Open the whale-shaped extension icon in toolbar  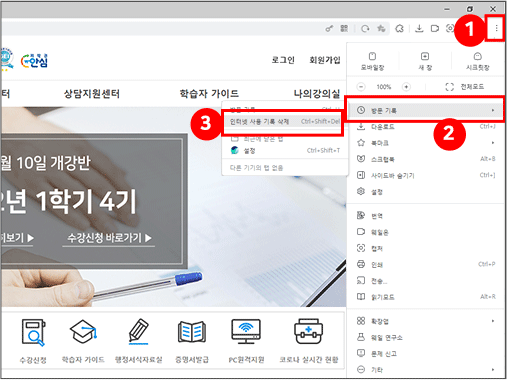tap(399, 29)
